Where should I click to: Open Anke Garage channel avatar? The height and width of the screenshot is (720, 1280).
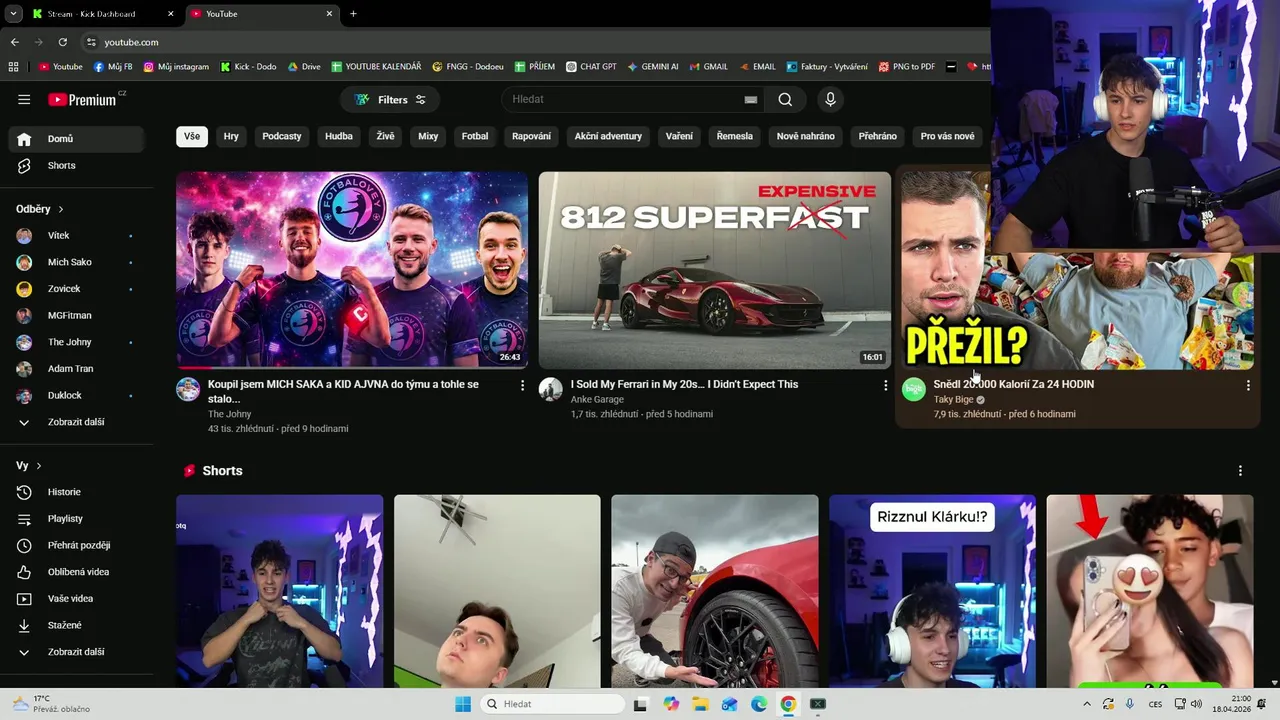[551, 389]
